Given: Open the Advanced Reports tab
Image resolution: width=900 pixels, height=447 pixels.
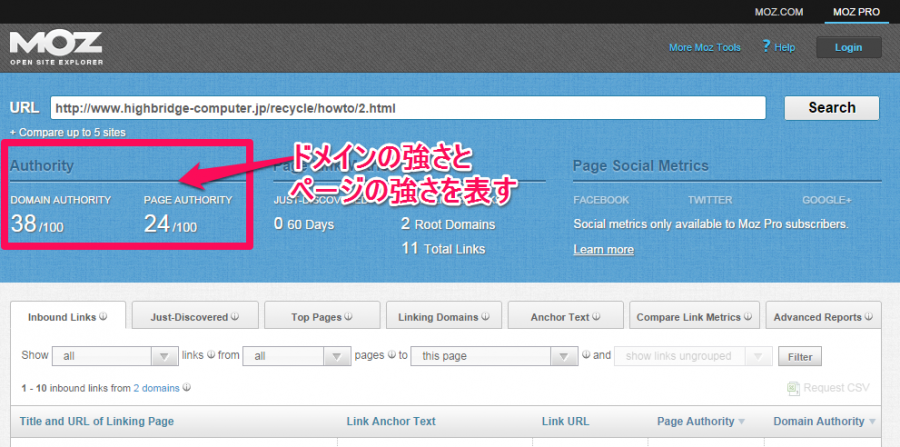Looking at the screenshot, I should pos(823,315).
